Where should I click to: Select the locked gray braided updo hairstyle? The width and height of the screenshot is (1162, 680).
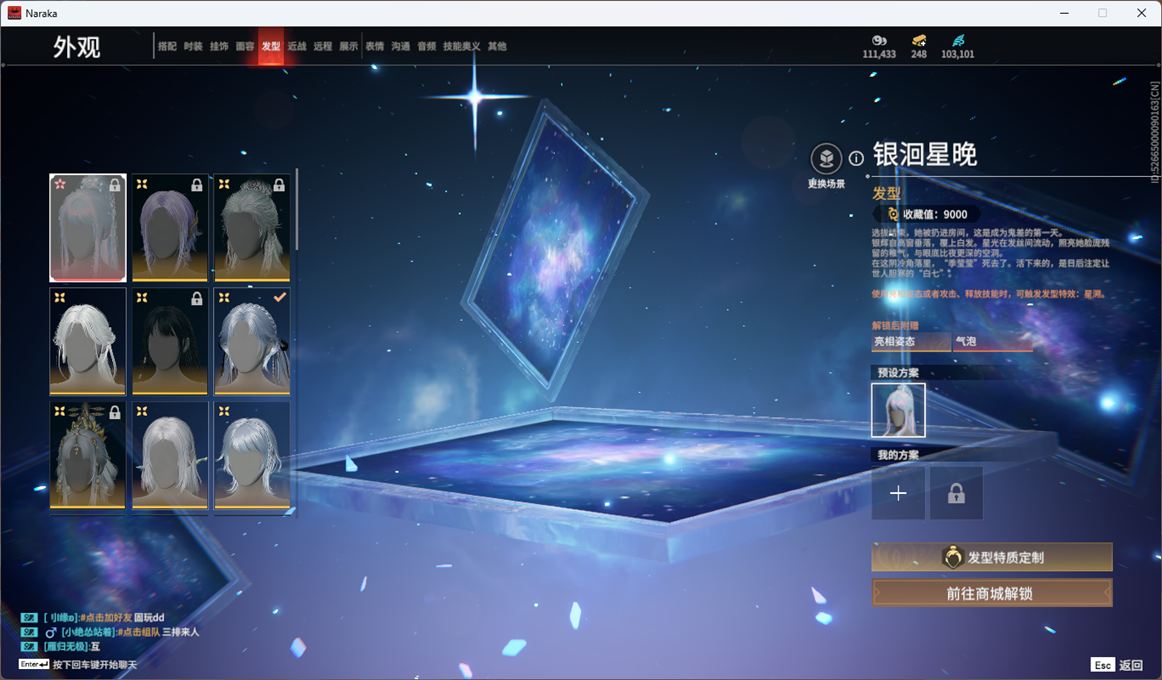click(x=252, y=227)
